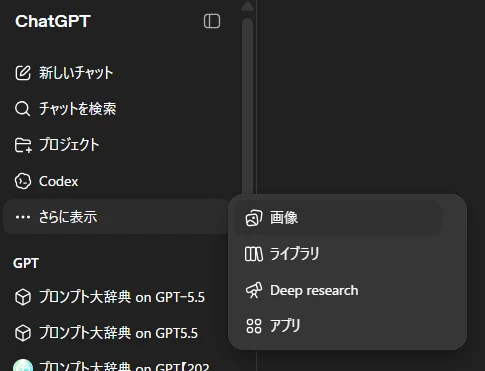Click the ライブラリ books icon
The image size is (485, 371).
click(254, 254)
